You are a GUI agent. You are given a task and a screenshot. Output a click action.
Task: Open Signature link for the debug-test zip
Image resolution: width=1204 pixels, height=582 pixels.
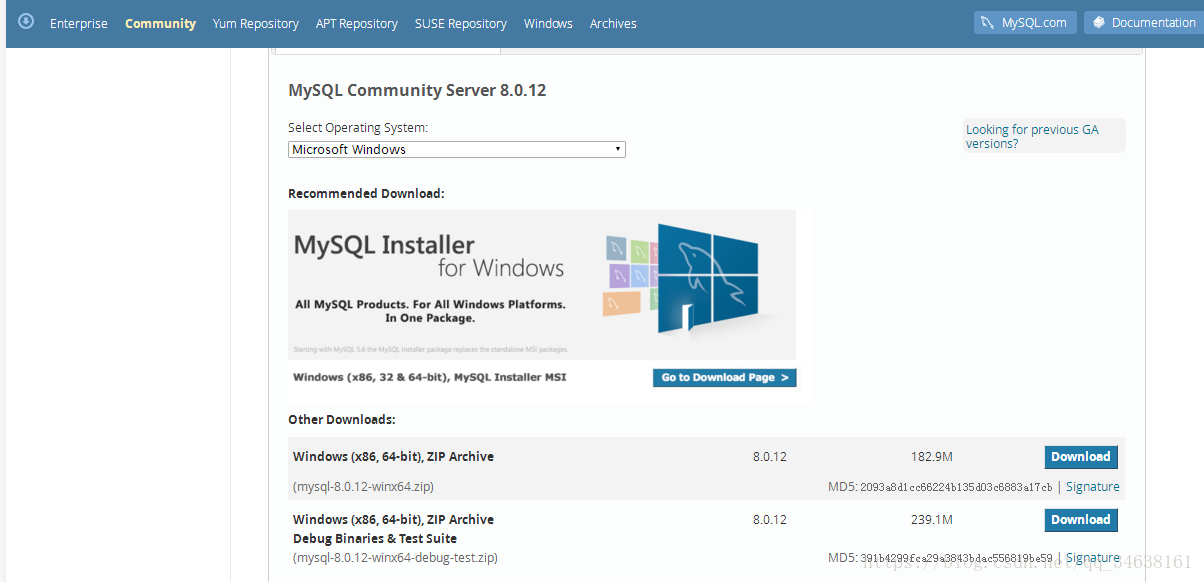point(1093,558)
